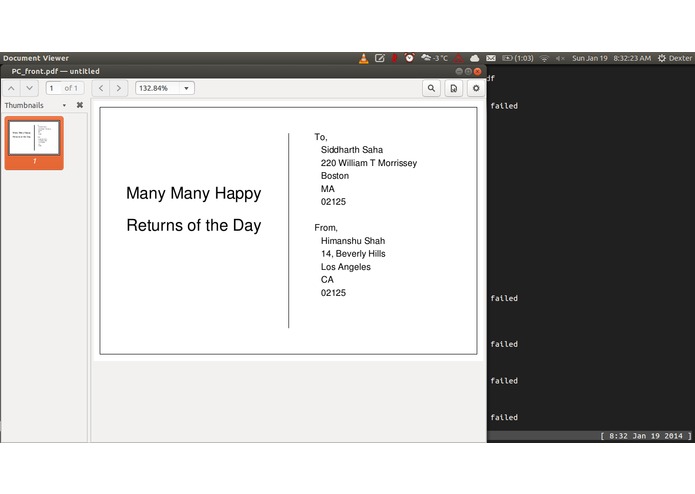The width and height of the screenshot is (695, 494).
Task: Open the cloud sync indicator
Action: 475,58
